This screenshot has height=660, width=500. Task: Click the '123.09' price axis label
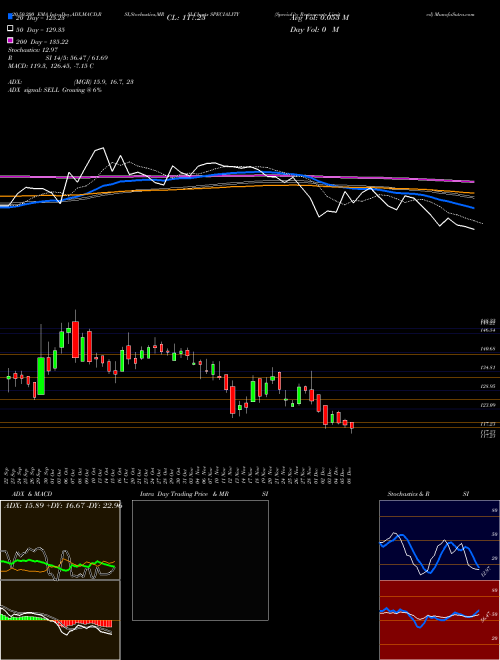[x=488, y=405]
